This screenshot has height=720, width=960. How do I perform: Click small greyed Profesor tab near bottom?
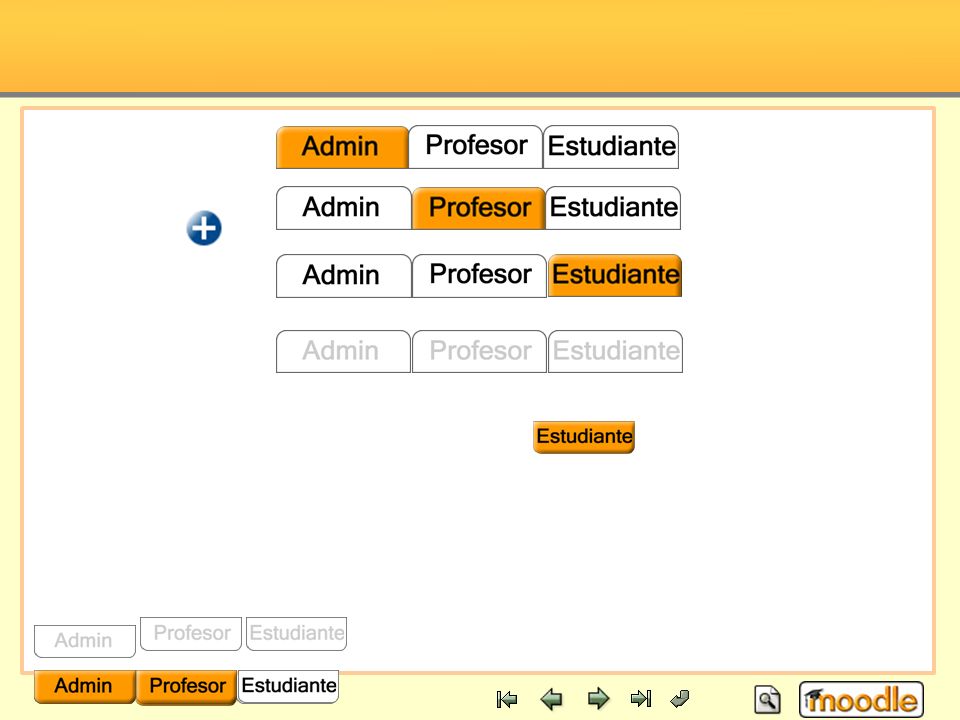[x=191, y=634]
